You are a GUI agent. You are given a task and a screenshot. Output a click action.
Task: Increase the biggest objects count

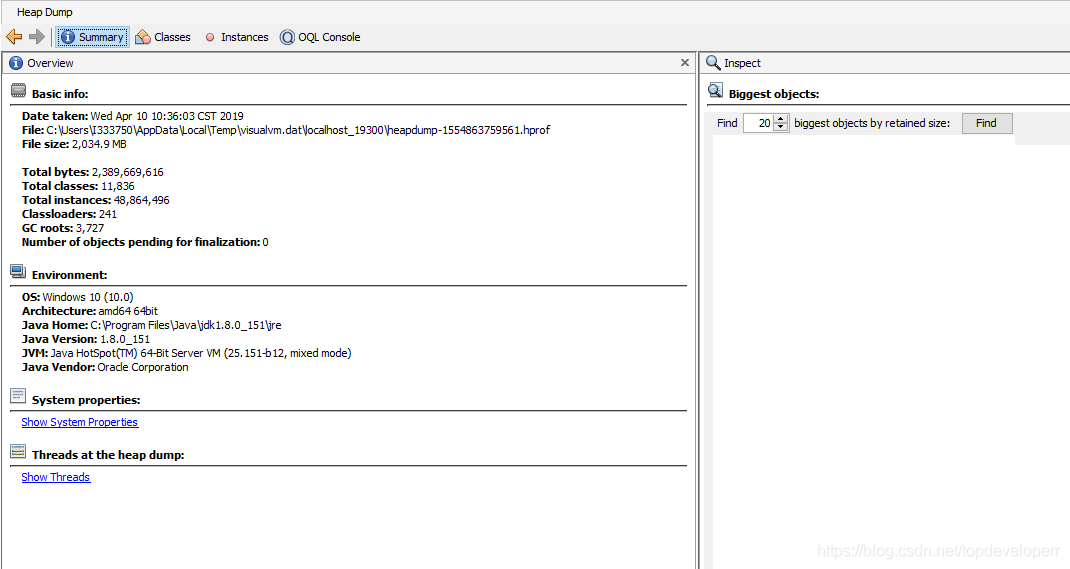781,119
